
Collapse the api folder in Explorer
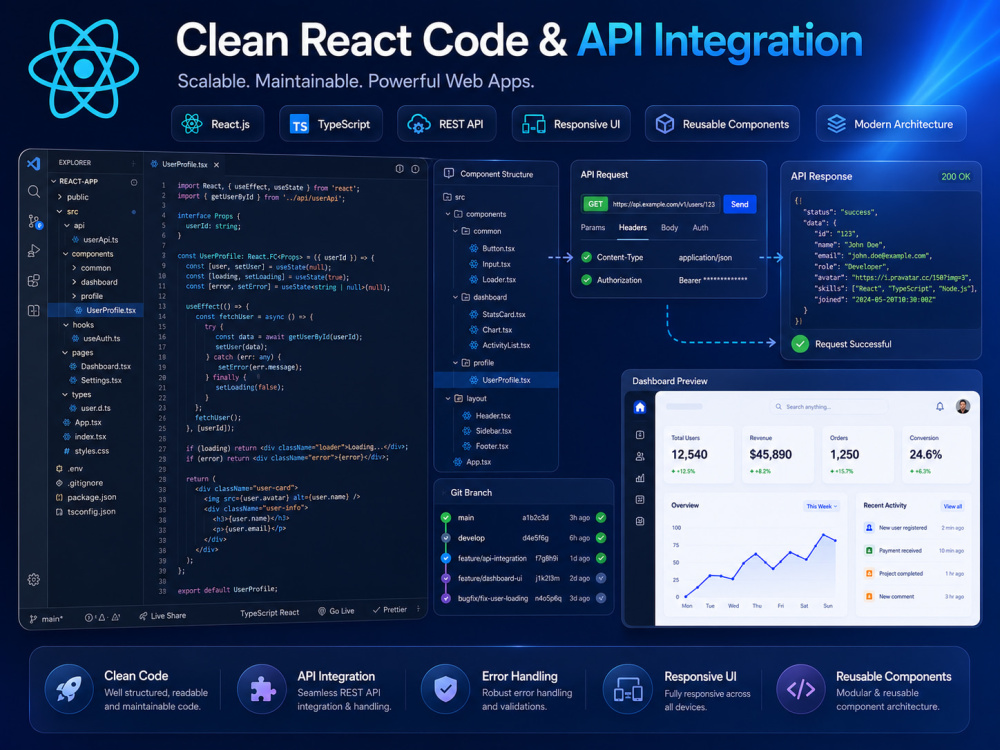point(66,225)
